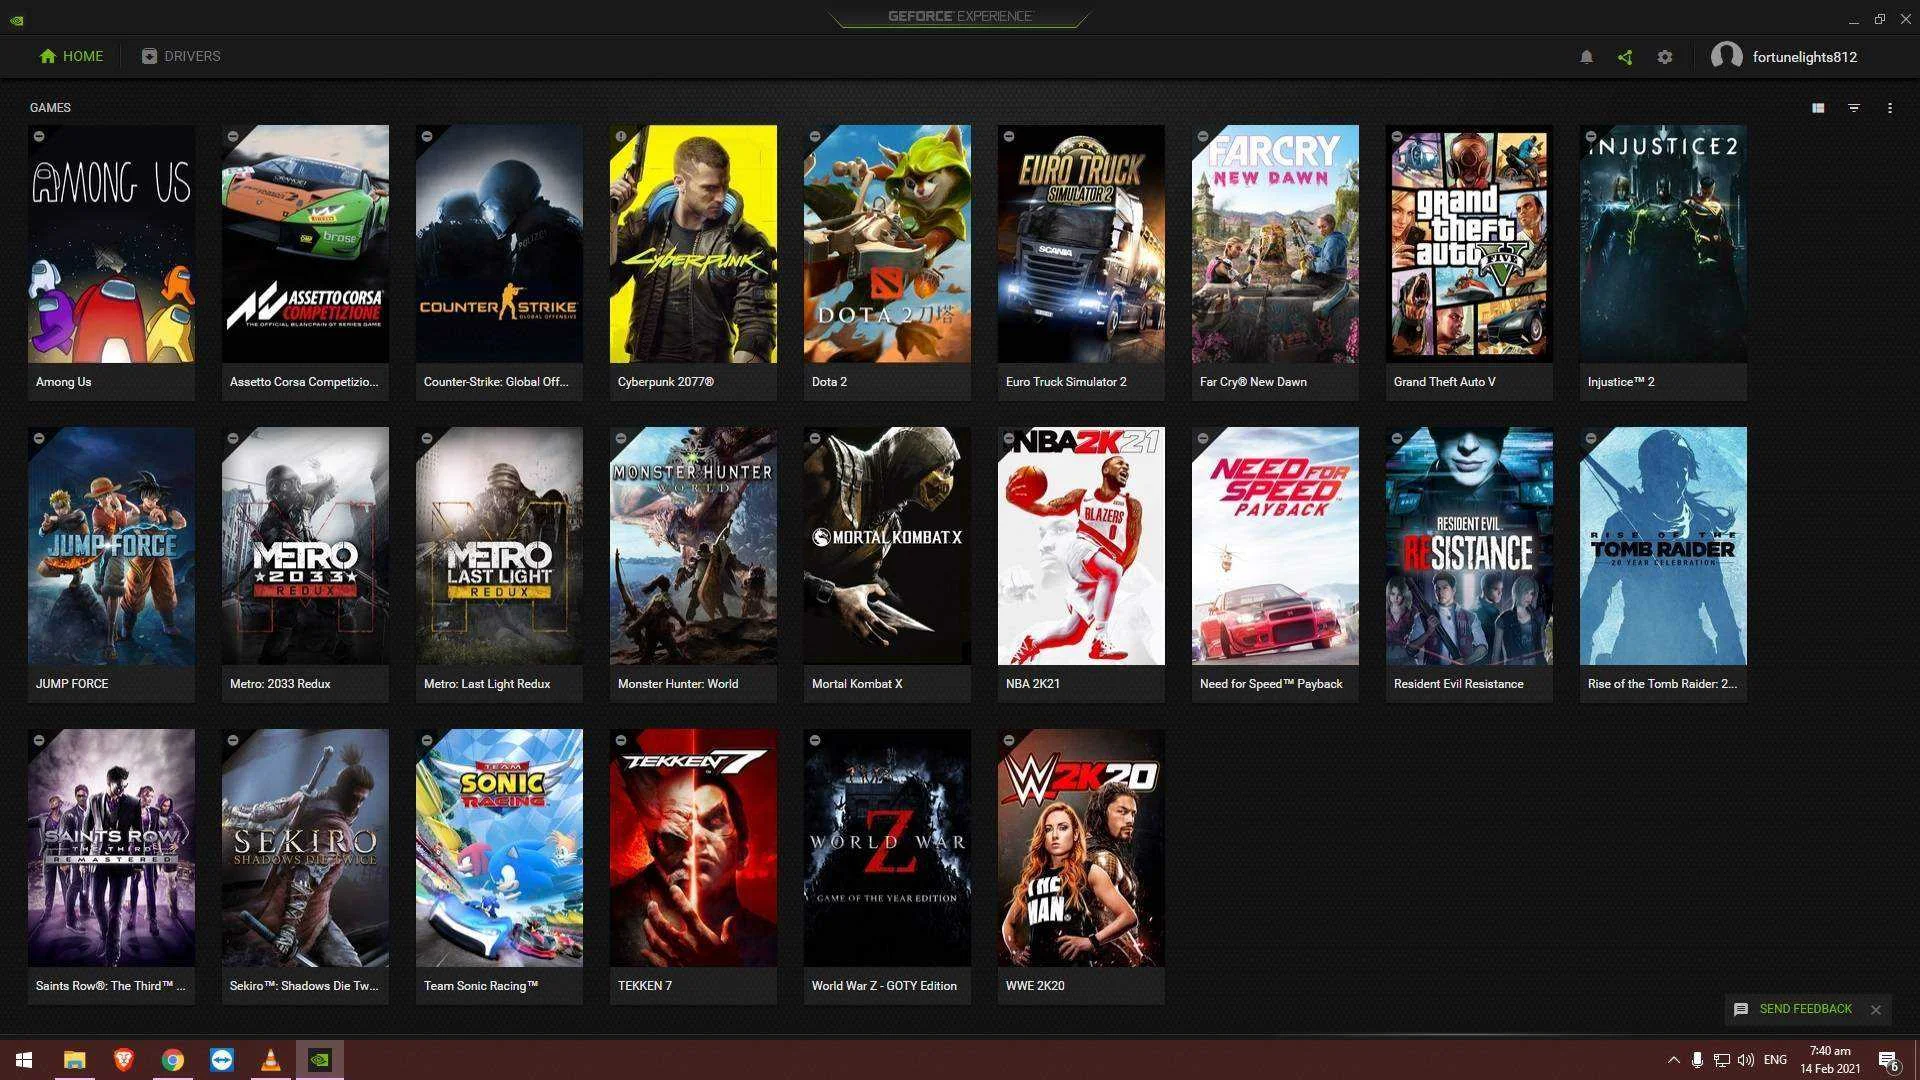Click the Metro 2033 Redux status badge
1920x1080 pixels.
233,438
